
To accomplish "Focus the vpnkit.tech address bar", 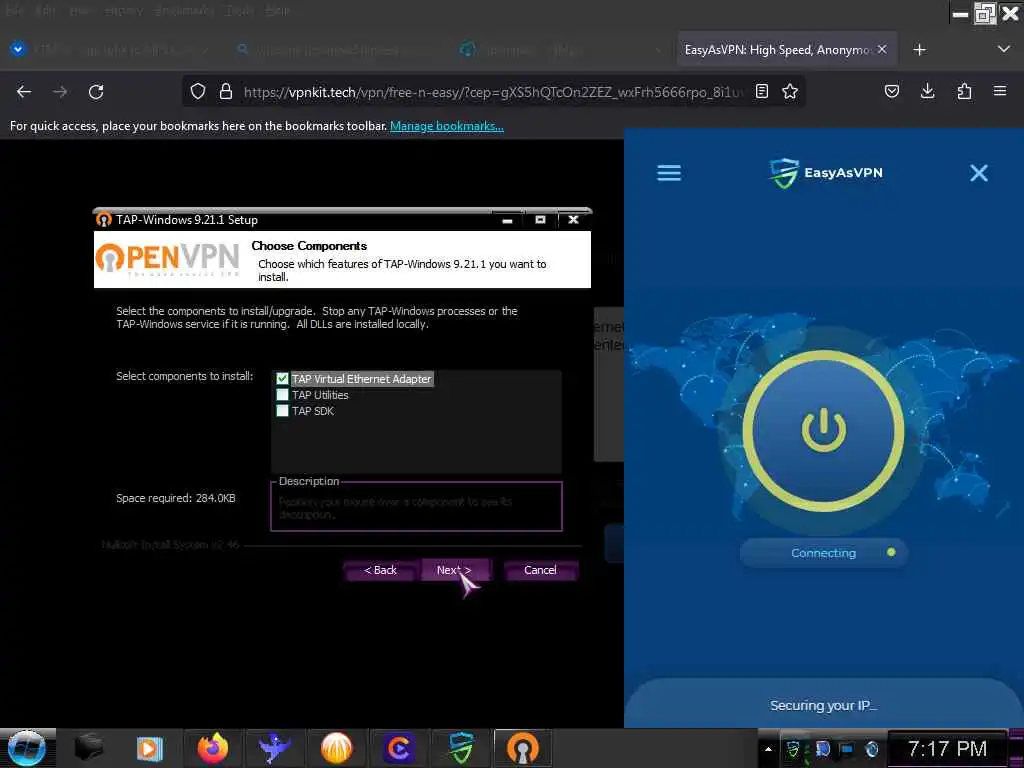I will [x=493, y=92].
